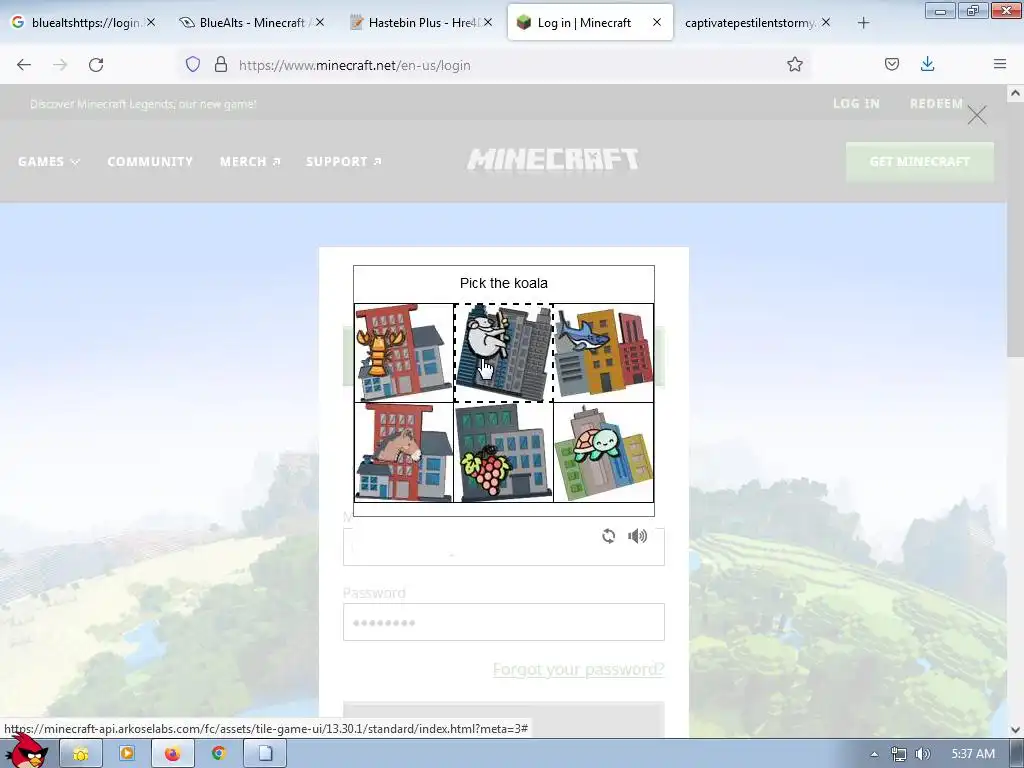Image resolution: width=1024 pixels, height=768 pixels.
Task: Dismiss the overlay with the X icon
Action: [976, 115]
